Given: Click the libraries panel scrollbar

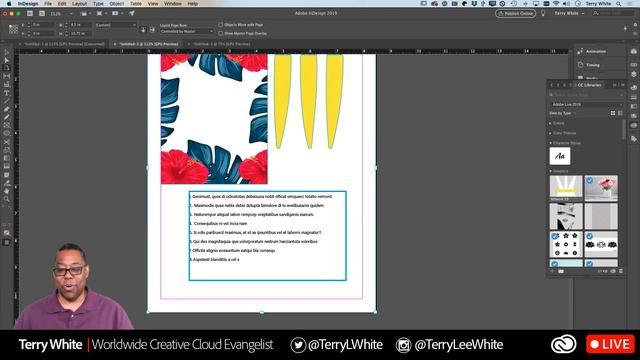Looking at the screenshot, I should [x=624, y=130].
